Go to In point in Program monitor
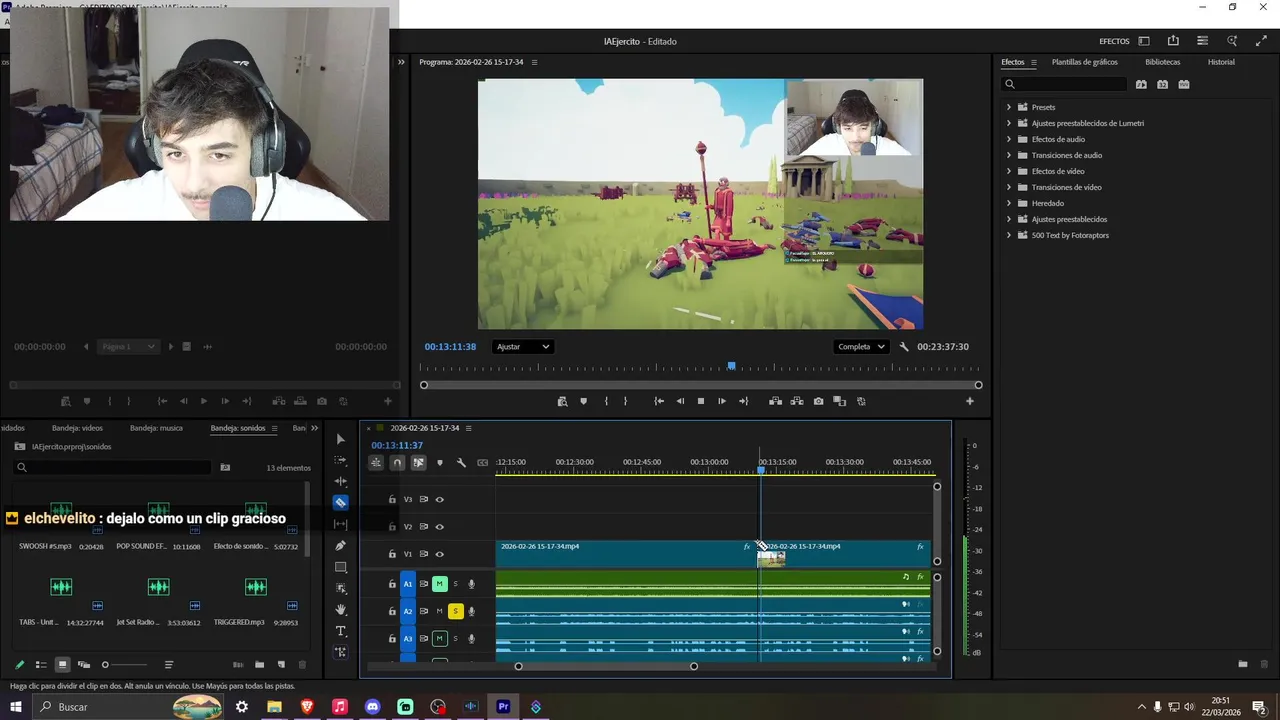This screenshot has height=720, width=1280. pyautogui.click(x=659, y=401)
